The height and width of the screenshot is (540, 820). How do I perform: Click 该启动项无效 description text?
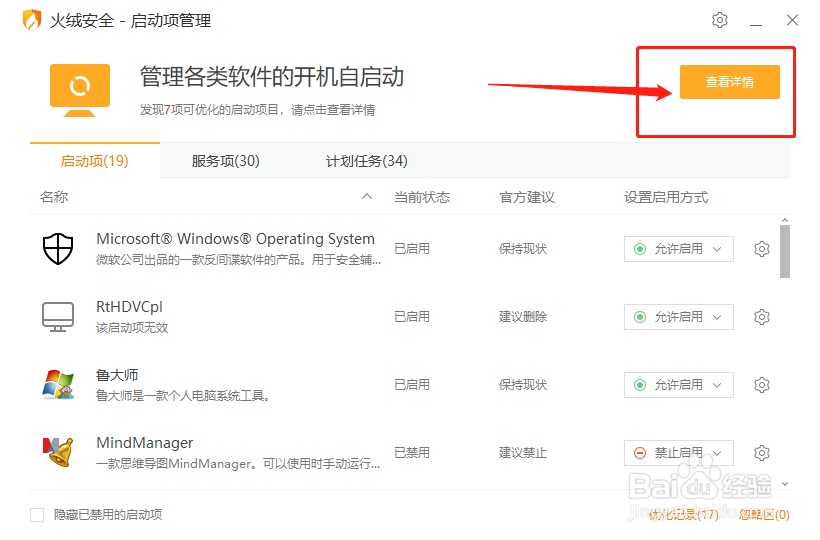click(132, 328)
